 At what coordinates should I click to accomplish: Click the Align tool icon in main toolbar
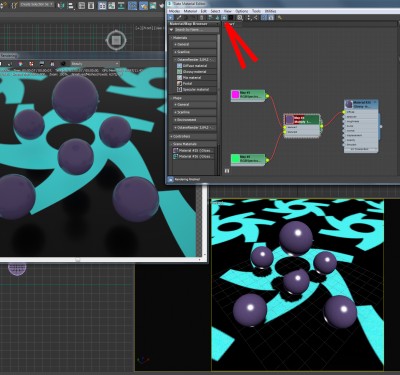[x=71, y=6]
